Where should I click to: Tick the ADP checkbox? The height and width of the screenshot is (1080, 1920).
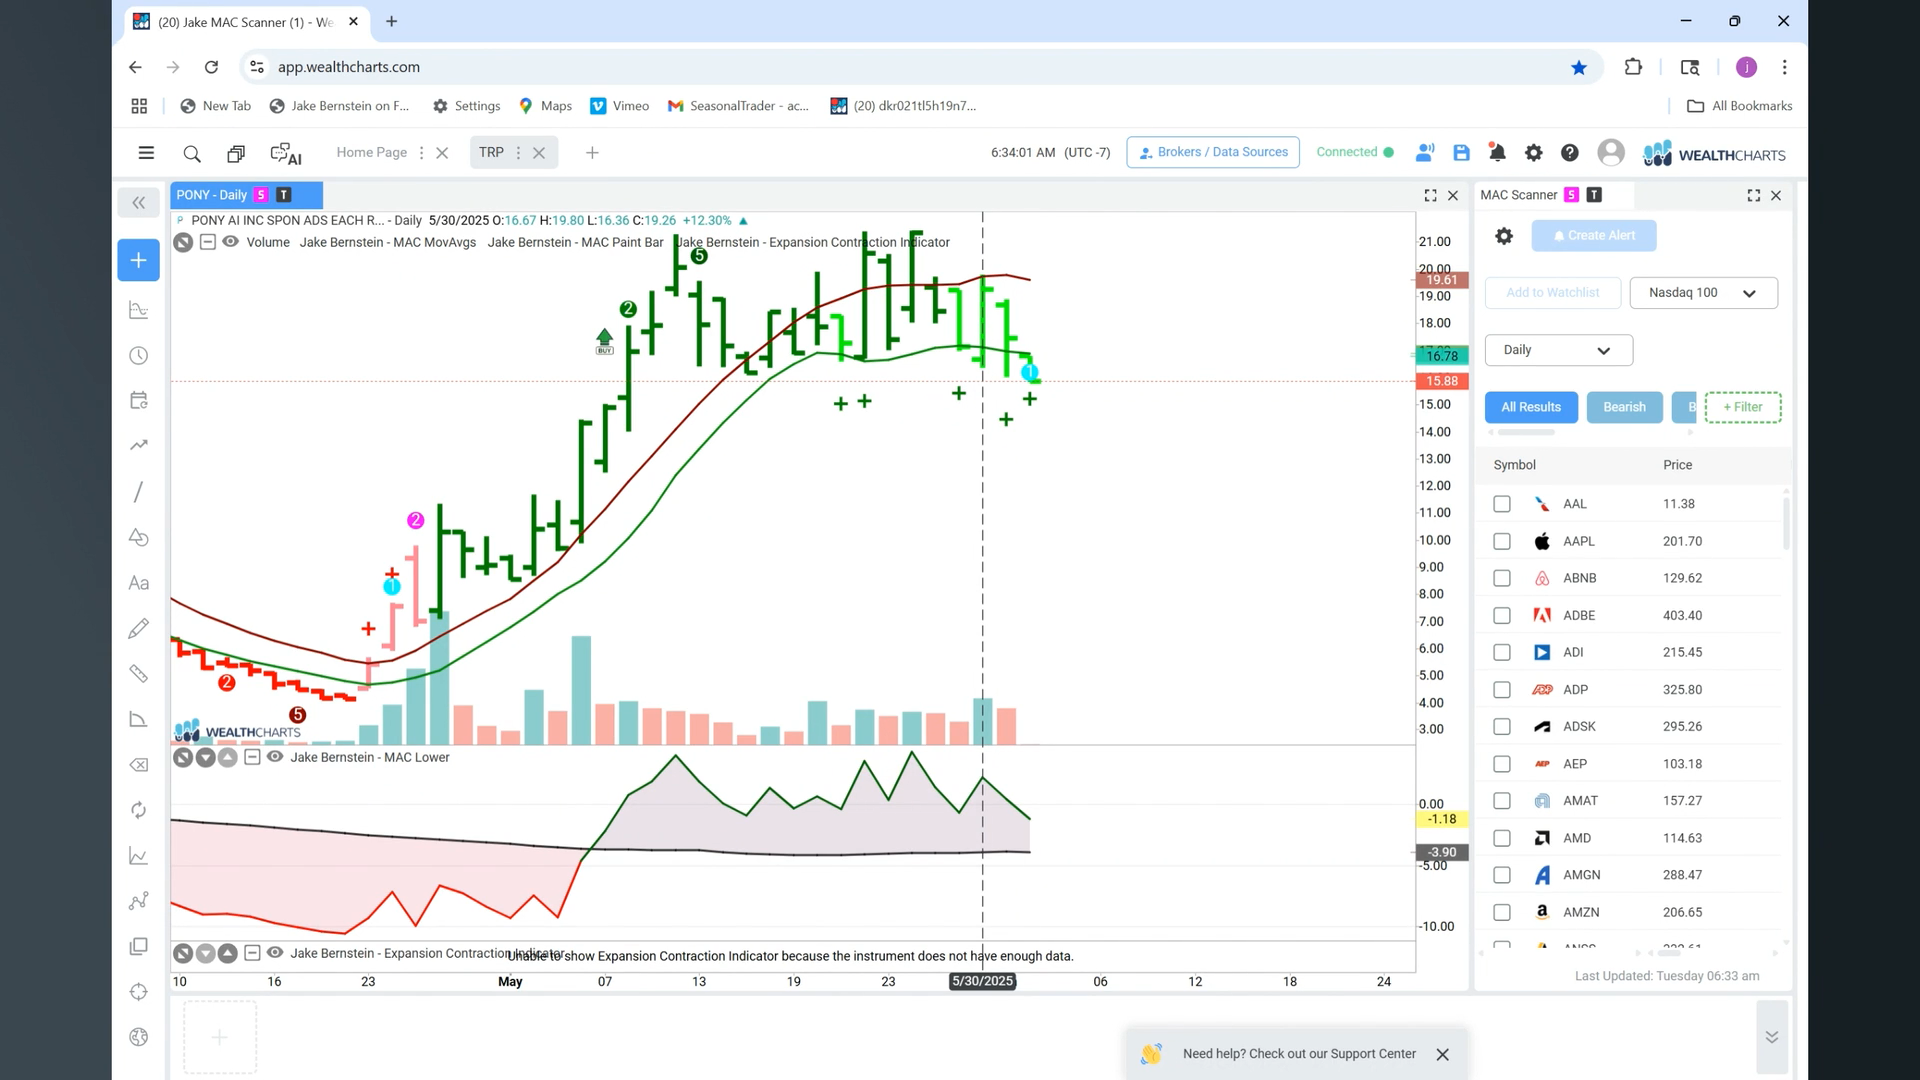(1501, 690)
